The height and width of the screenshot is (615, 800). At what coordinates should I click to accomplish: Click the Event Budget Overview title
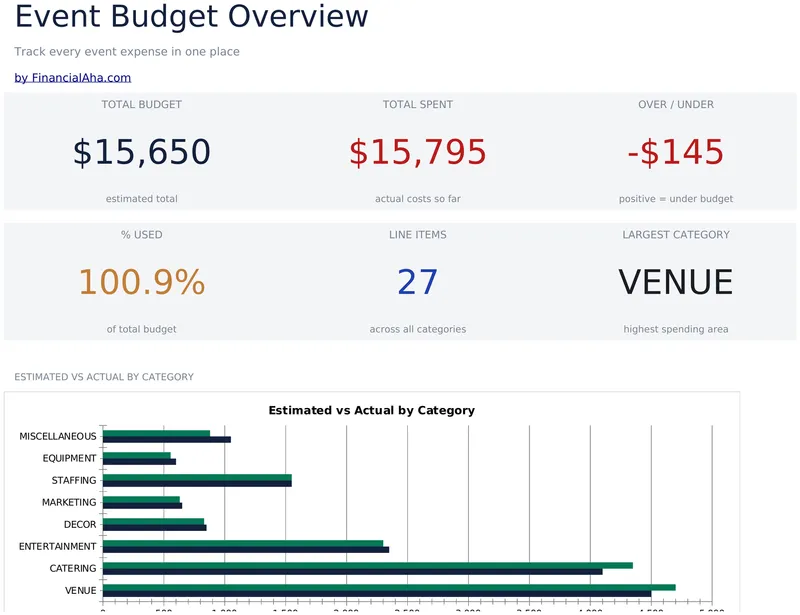tap(191, 16)
